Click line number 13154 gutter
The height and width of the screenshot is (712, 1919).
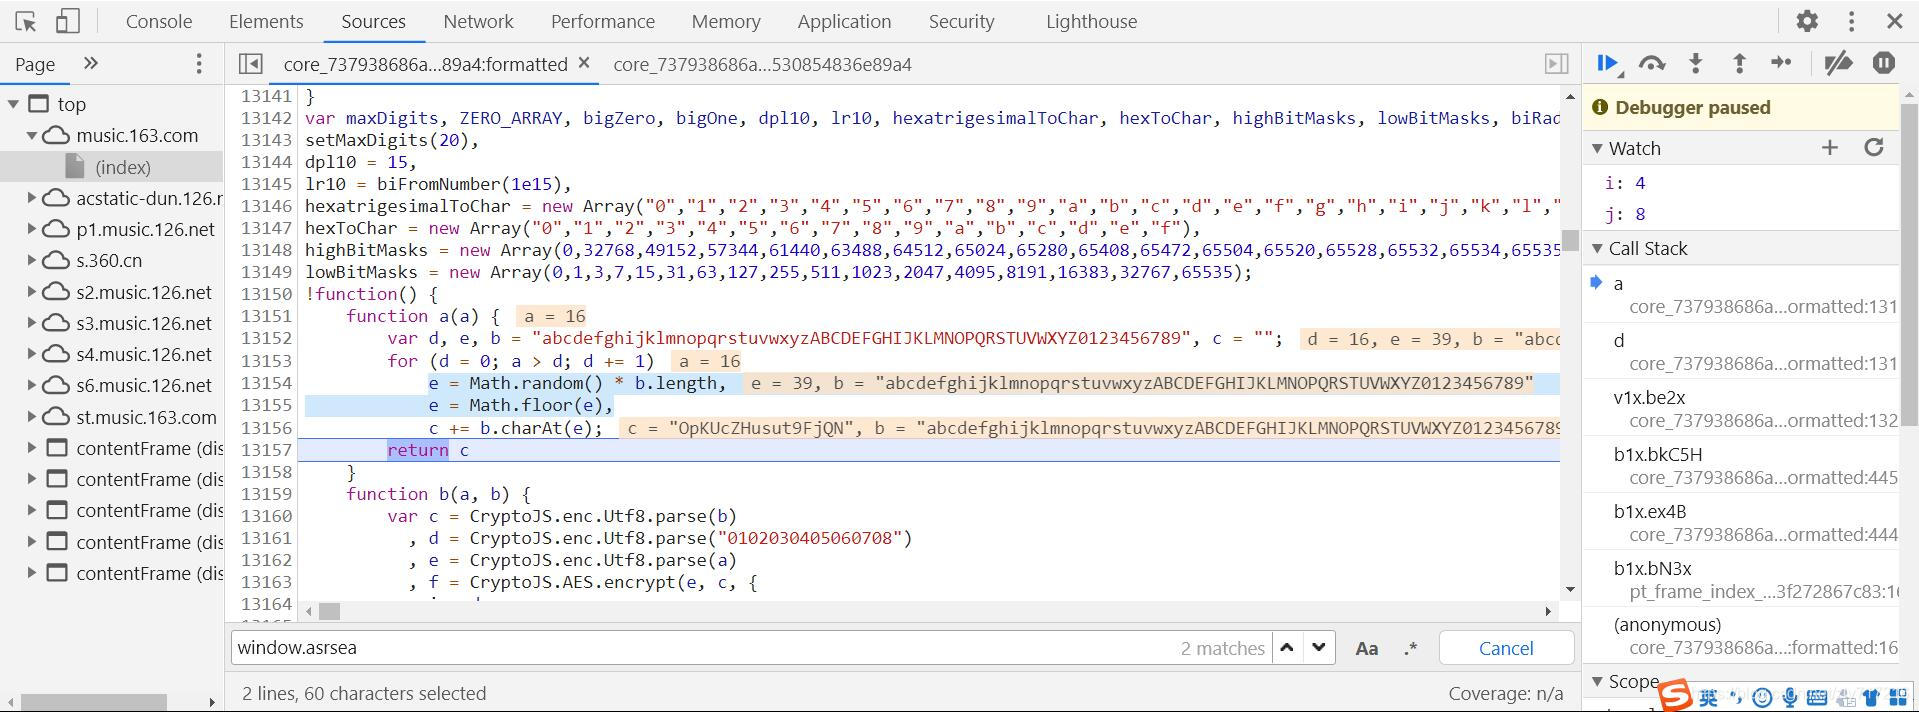[266, 383]
